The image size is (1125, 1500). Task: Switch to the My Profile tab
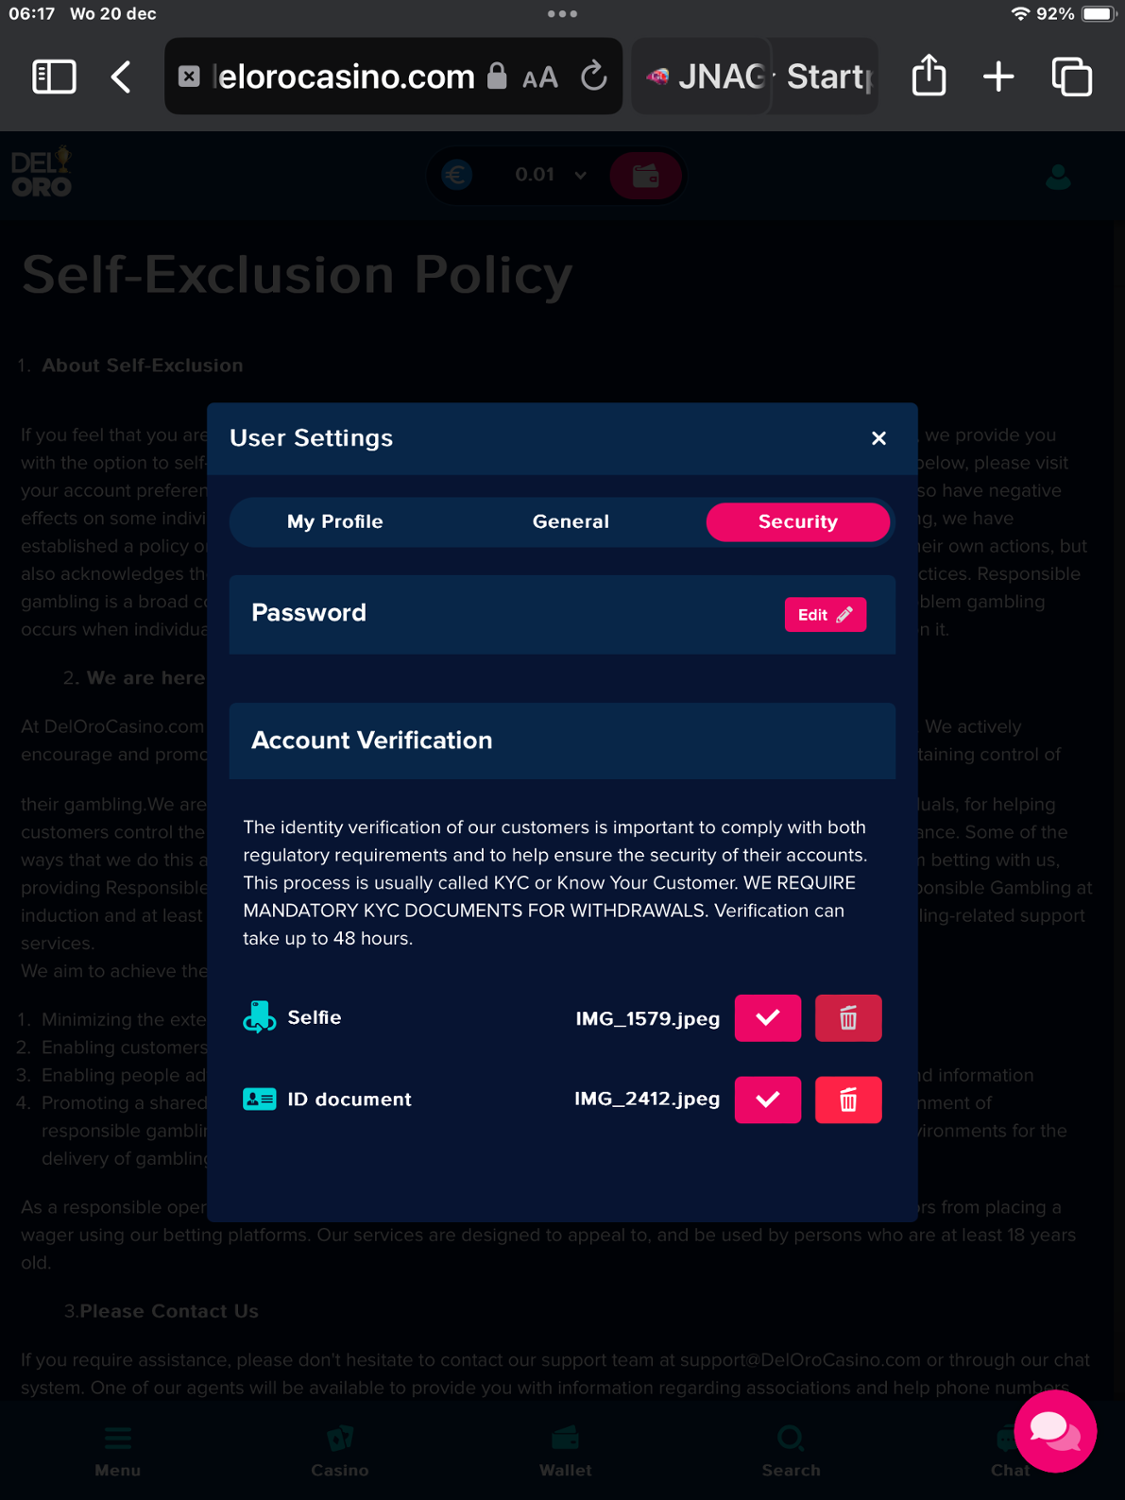coord(335,522)
